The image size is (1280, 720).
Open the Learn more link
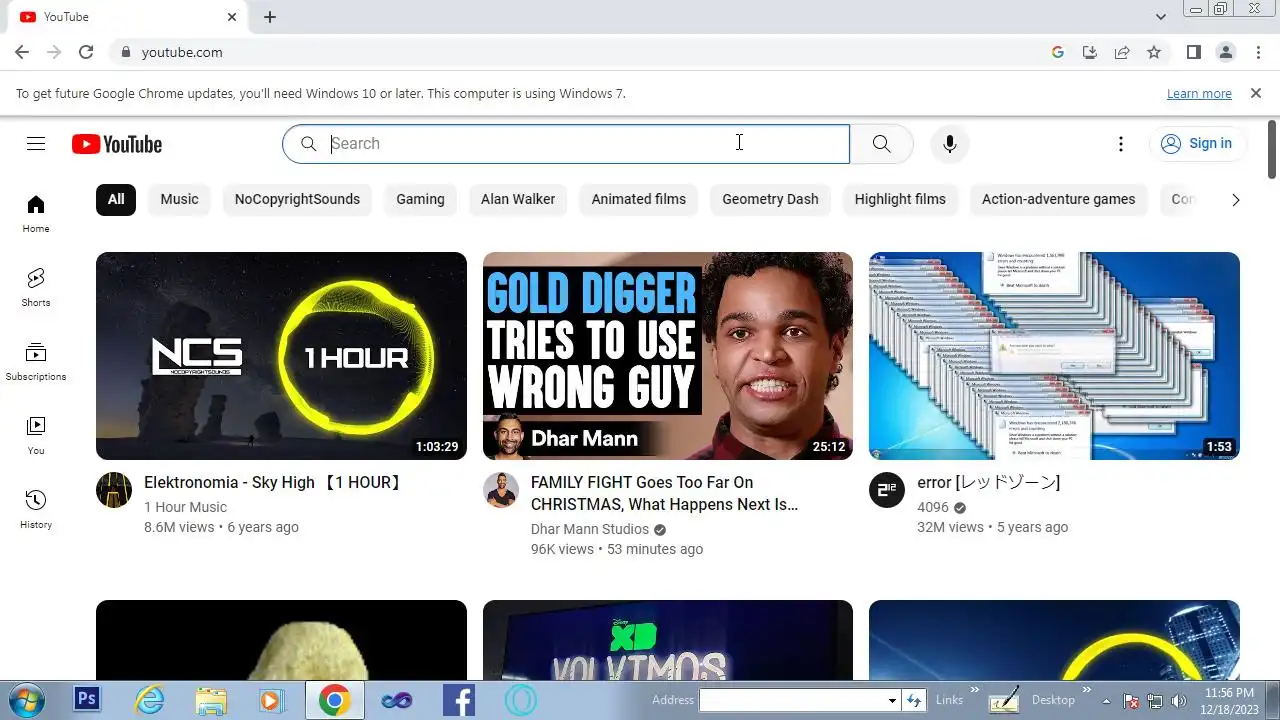click(1199, 94)
